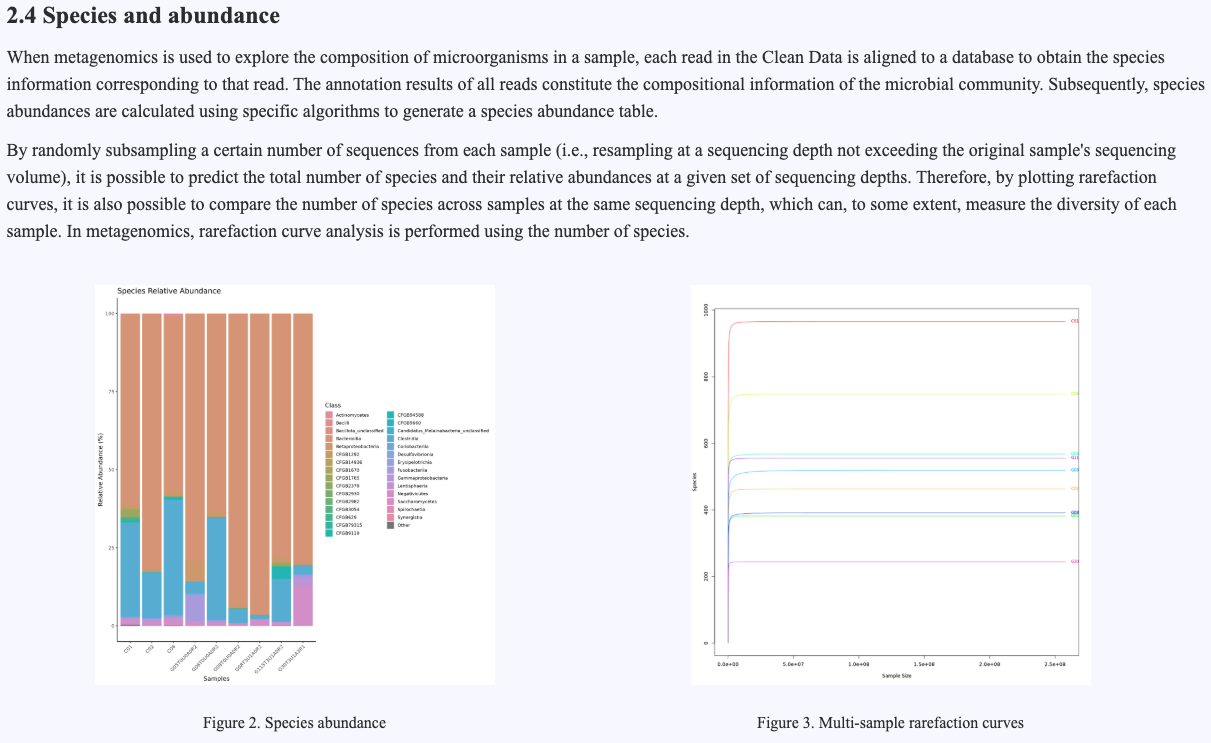Open the rarefaction curves chart image
This screenshot has width=1211, height=743.
click(890, 485)
